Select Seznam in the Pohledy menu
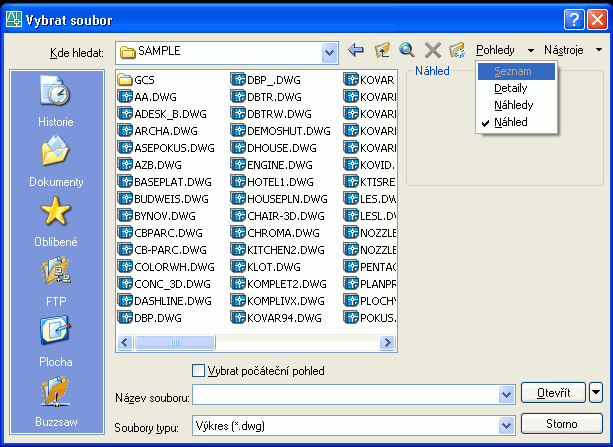Screen dimensions: 613x447 [x=512, y=71]
